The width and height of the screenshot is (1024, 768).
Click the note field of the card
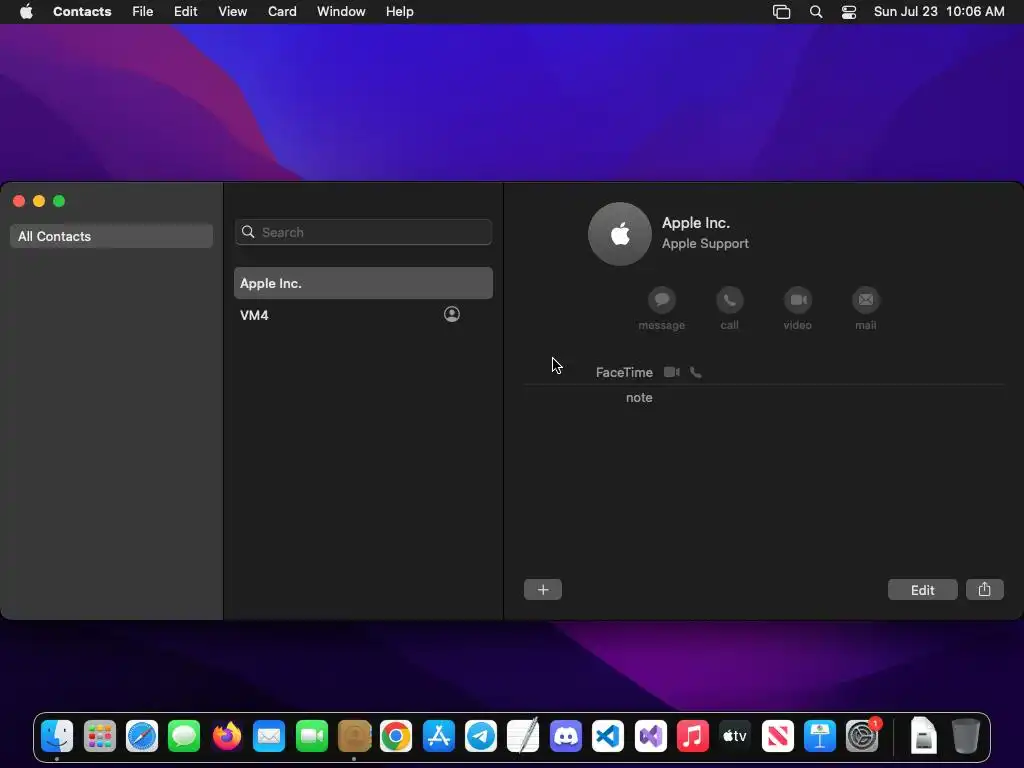[x=639, y=398]
